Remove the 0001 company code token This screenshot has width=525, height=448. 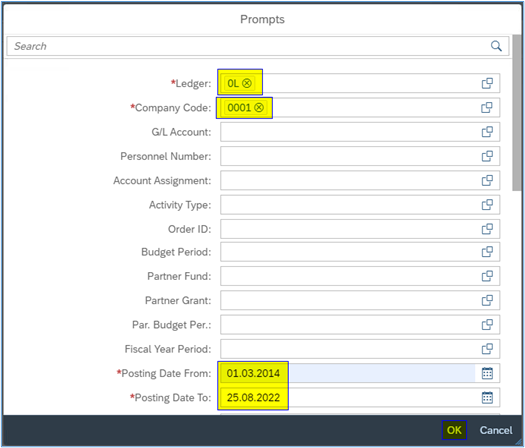[x=259, y=107]
